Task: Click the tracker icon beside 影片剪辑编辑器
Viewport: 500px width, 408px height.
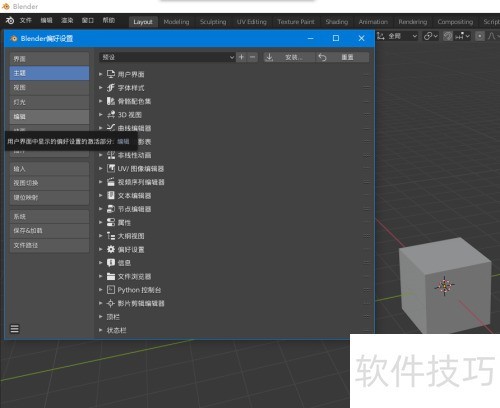Action: coord(111,303)
